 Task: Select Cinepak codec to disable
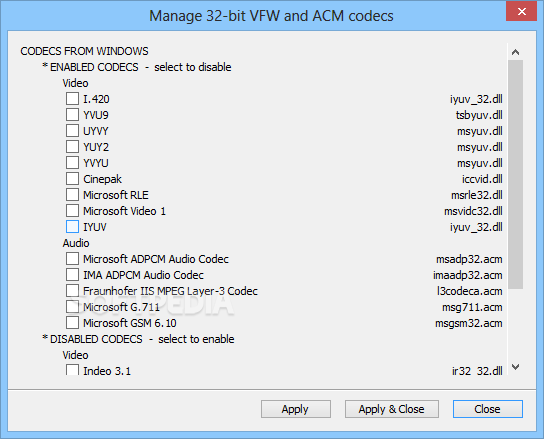click(x=72, y=179)
